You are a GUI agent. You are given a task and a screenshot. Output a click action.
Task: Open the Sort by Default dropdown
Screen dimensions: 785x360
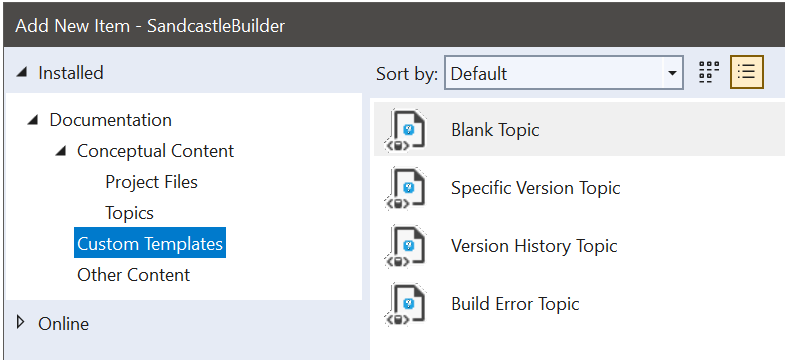[564, 73]
